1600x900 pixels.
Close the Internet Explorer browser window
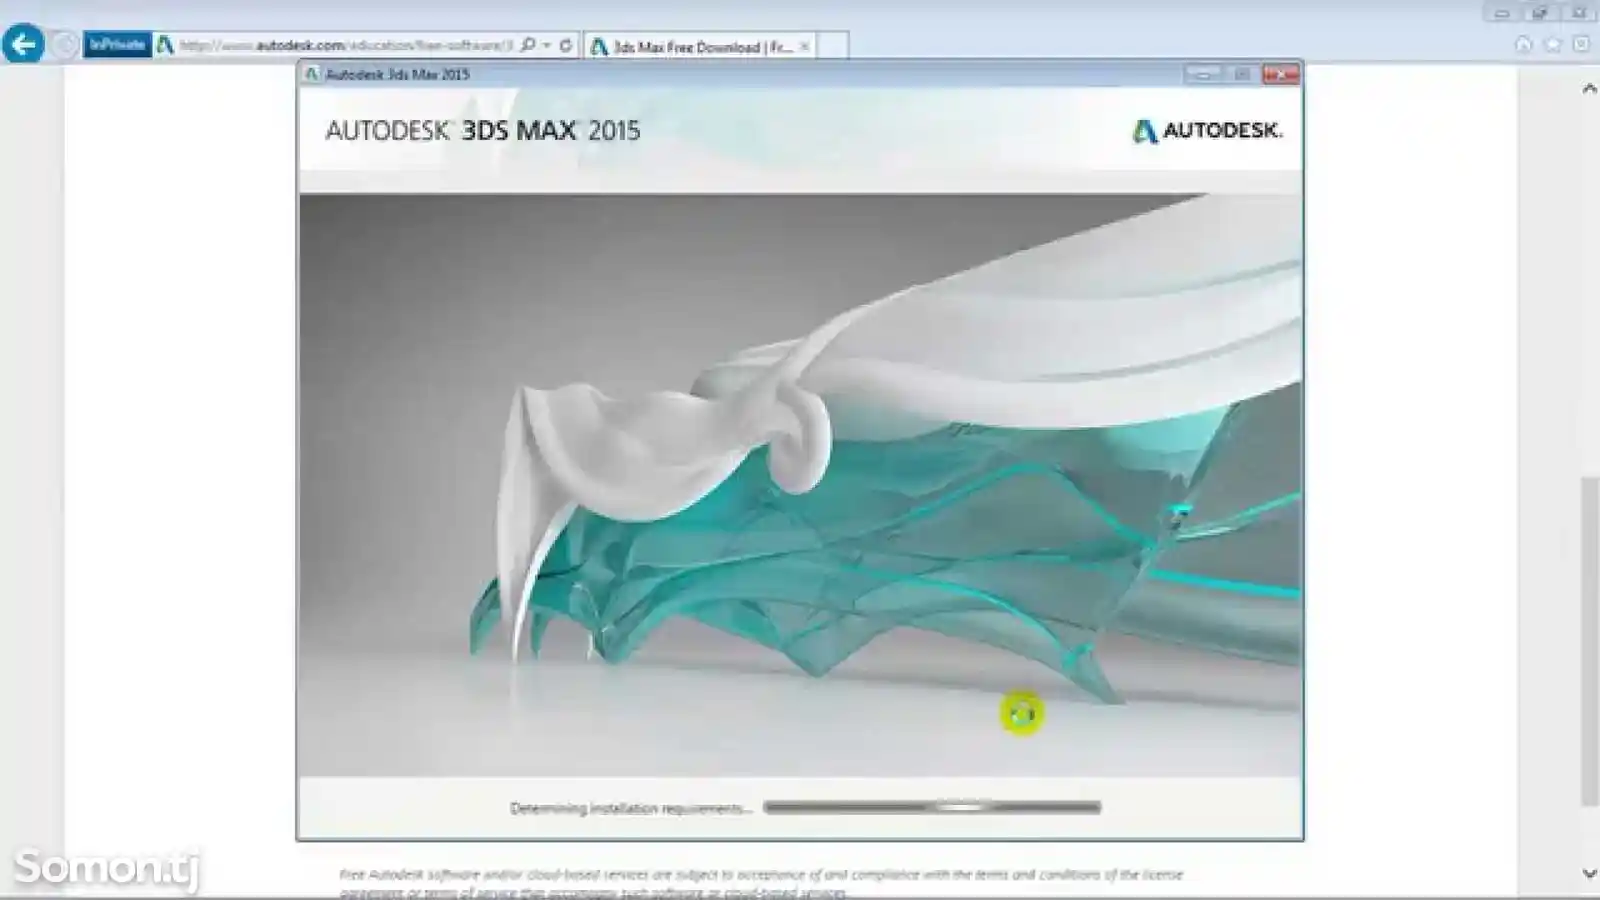1580,13
